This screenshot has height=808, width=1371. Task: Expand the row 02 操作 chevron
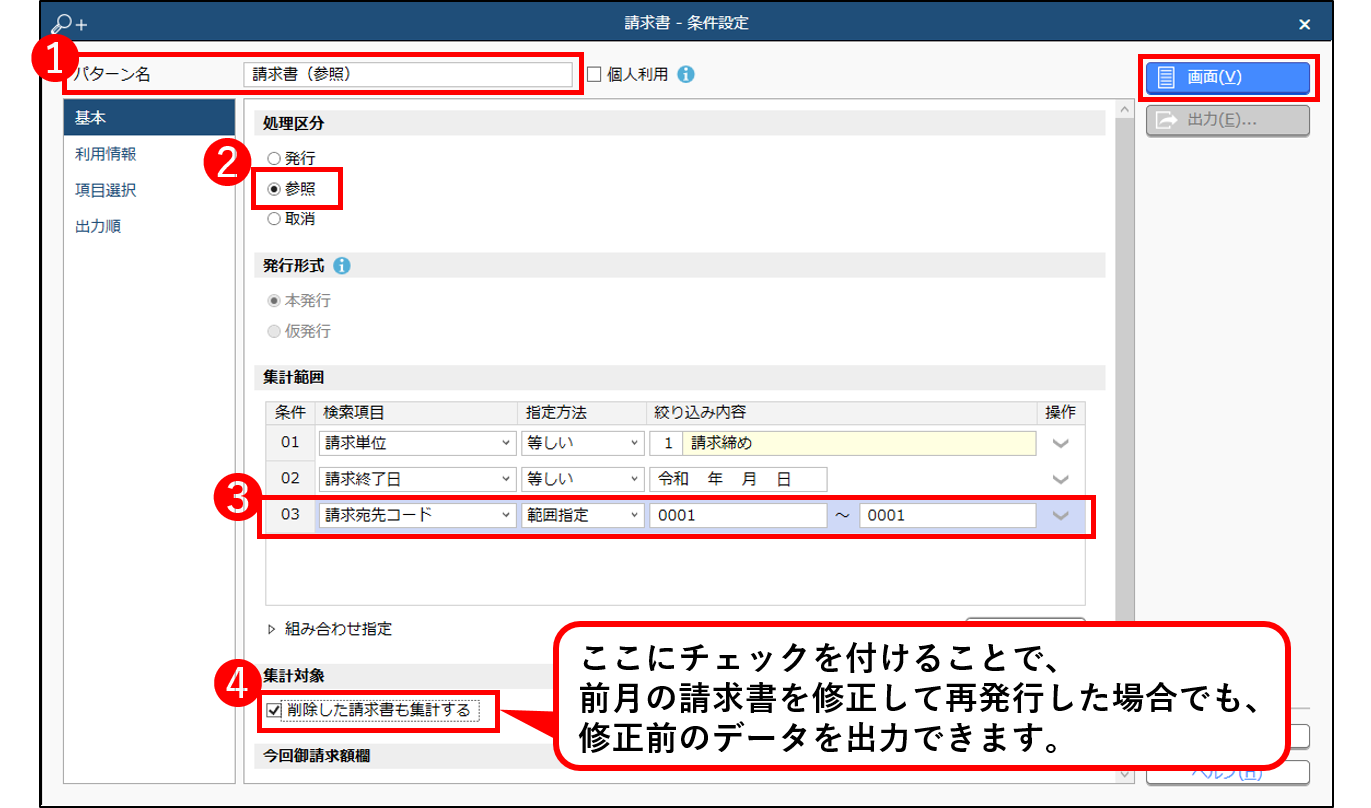[1061, 480]
